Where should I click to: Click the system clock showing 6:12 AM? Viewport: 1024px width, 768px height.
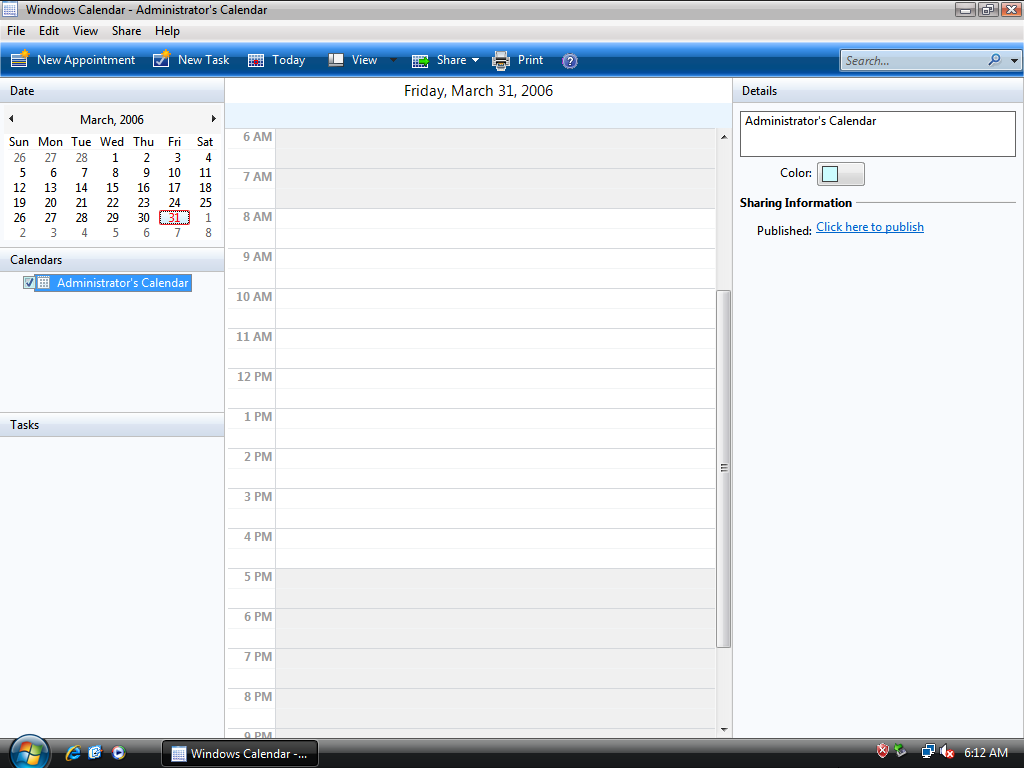pos(985,752)
